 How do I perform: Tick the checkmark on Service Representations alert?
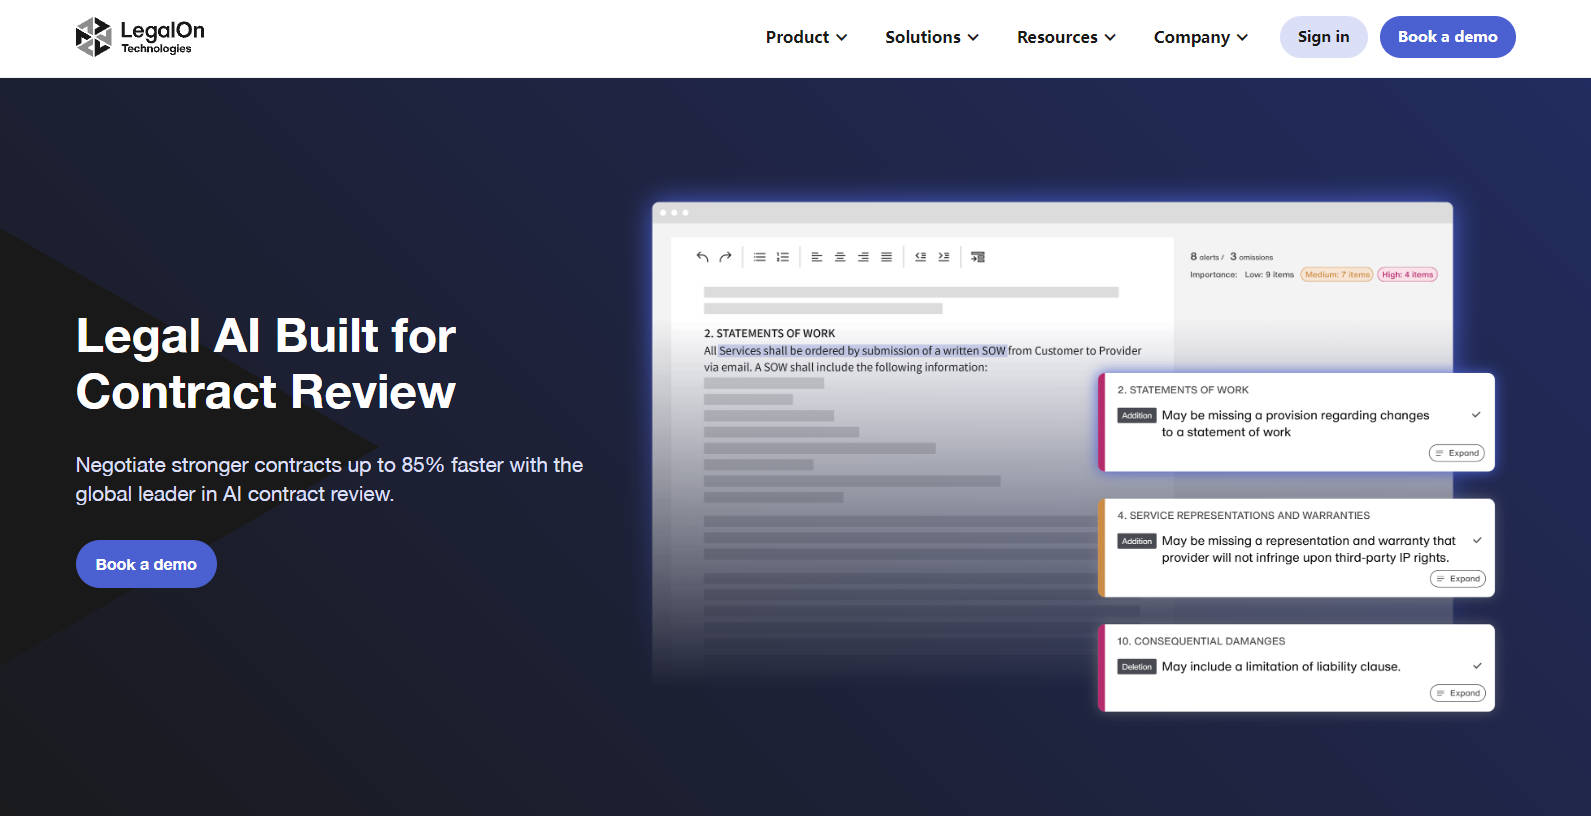tap(1477, 540)
